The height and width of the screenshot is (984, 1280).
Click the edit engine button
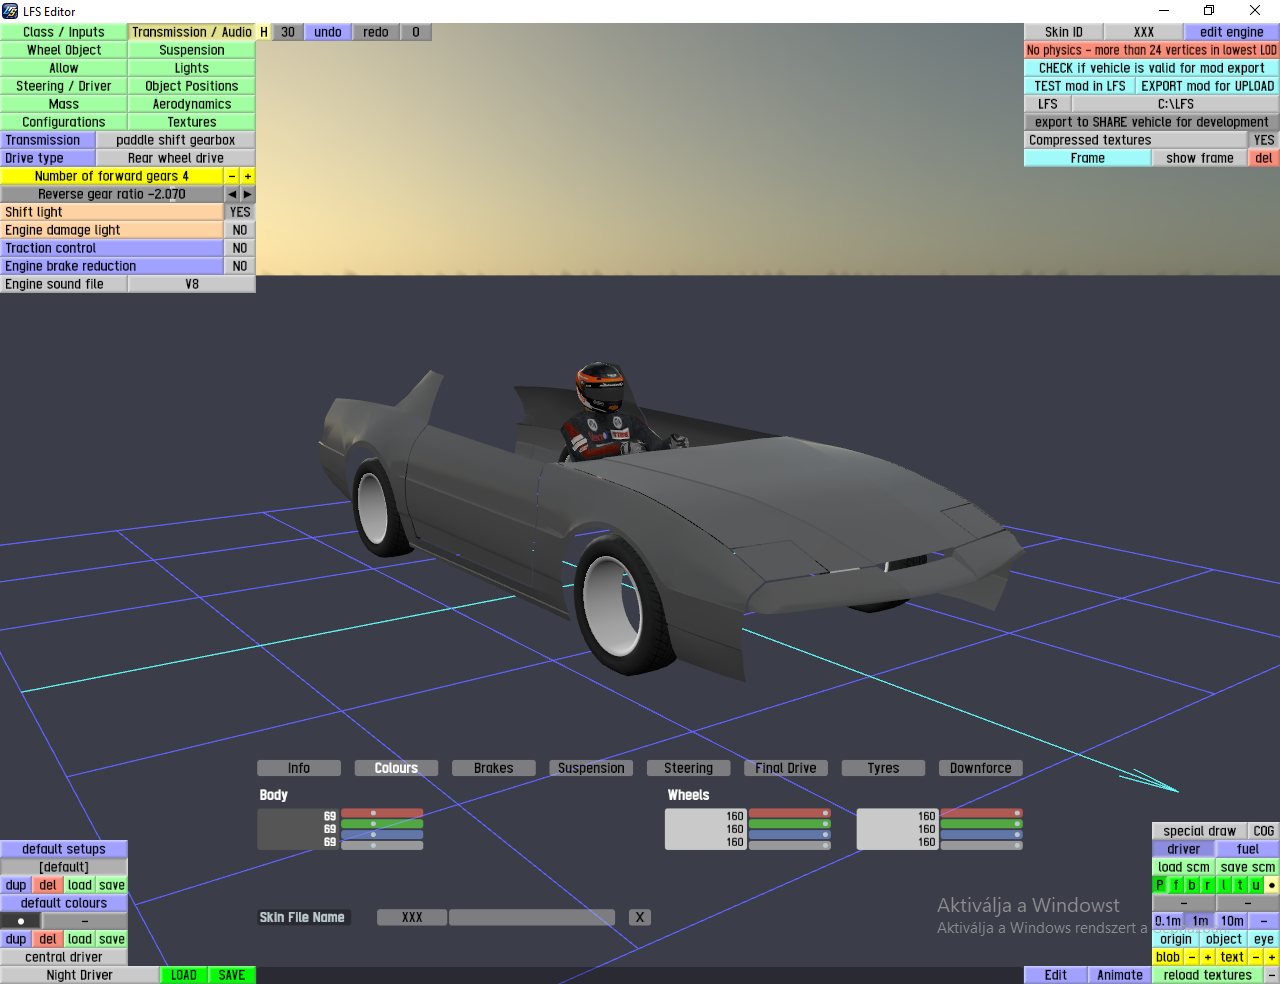pos(1232,32)
